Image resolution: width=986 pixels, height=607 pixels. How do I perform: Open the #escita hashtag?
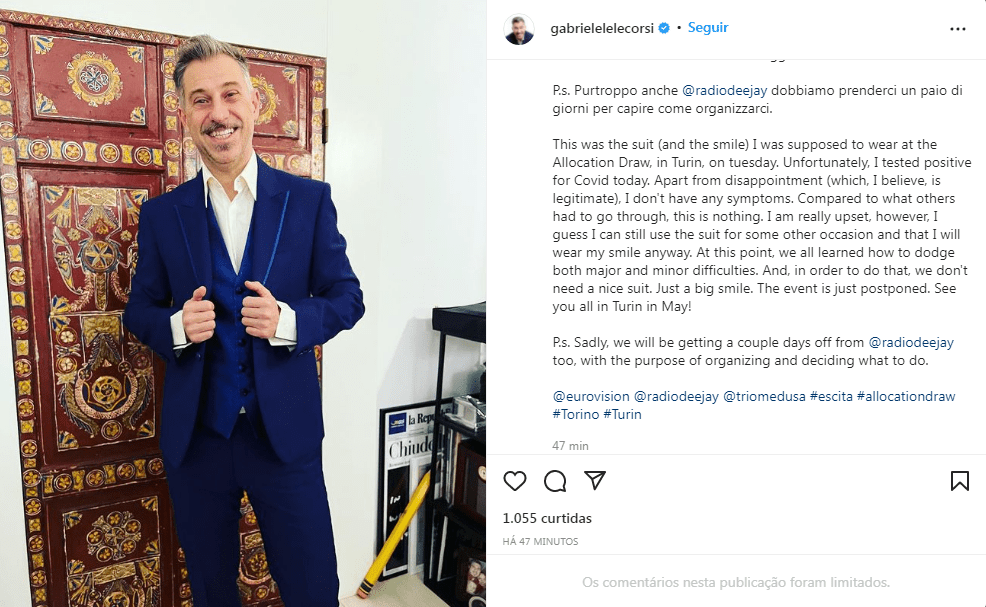coord(831,396)
